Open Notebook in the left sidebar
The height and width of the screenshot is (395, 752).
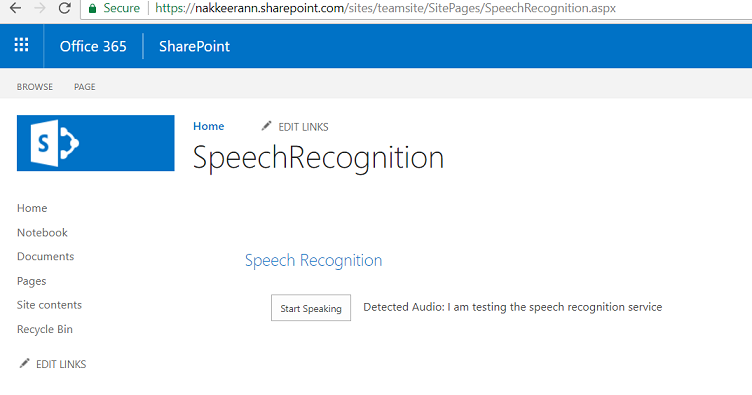(x=42, y=232)
